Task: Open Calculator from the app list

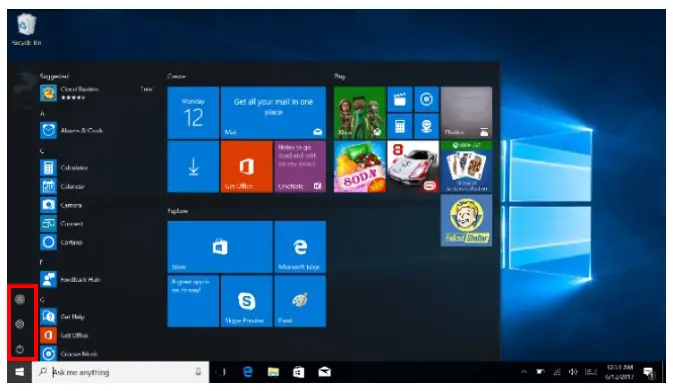Action: [x=64, y=167]
